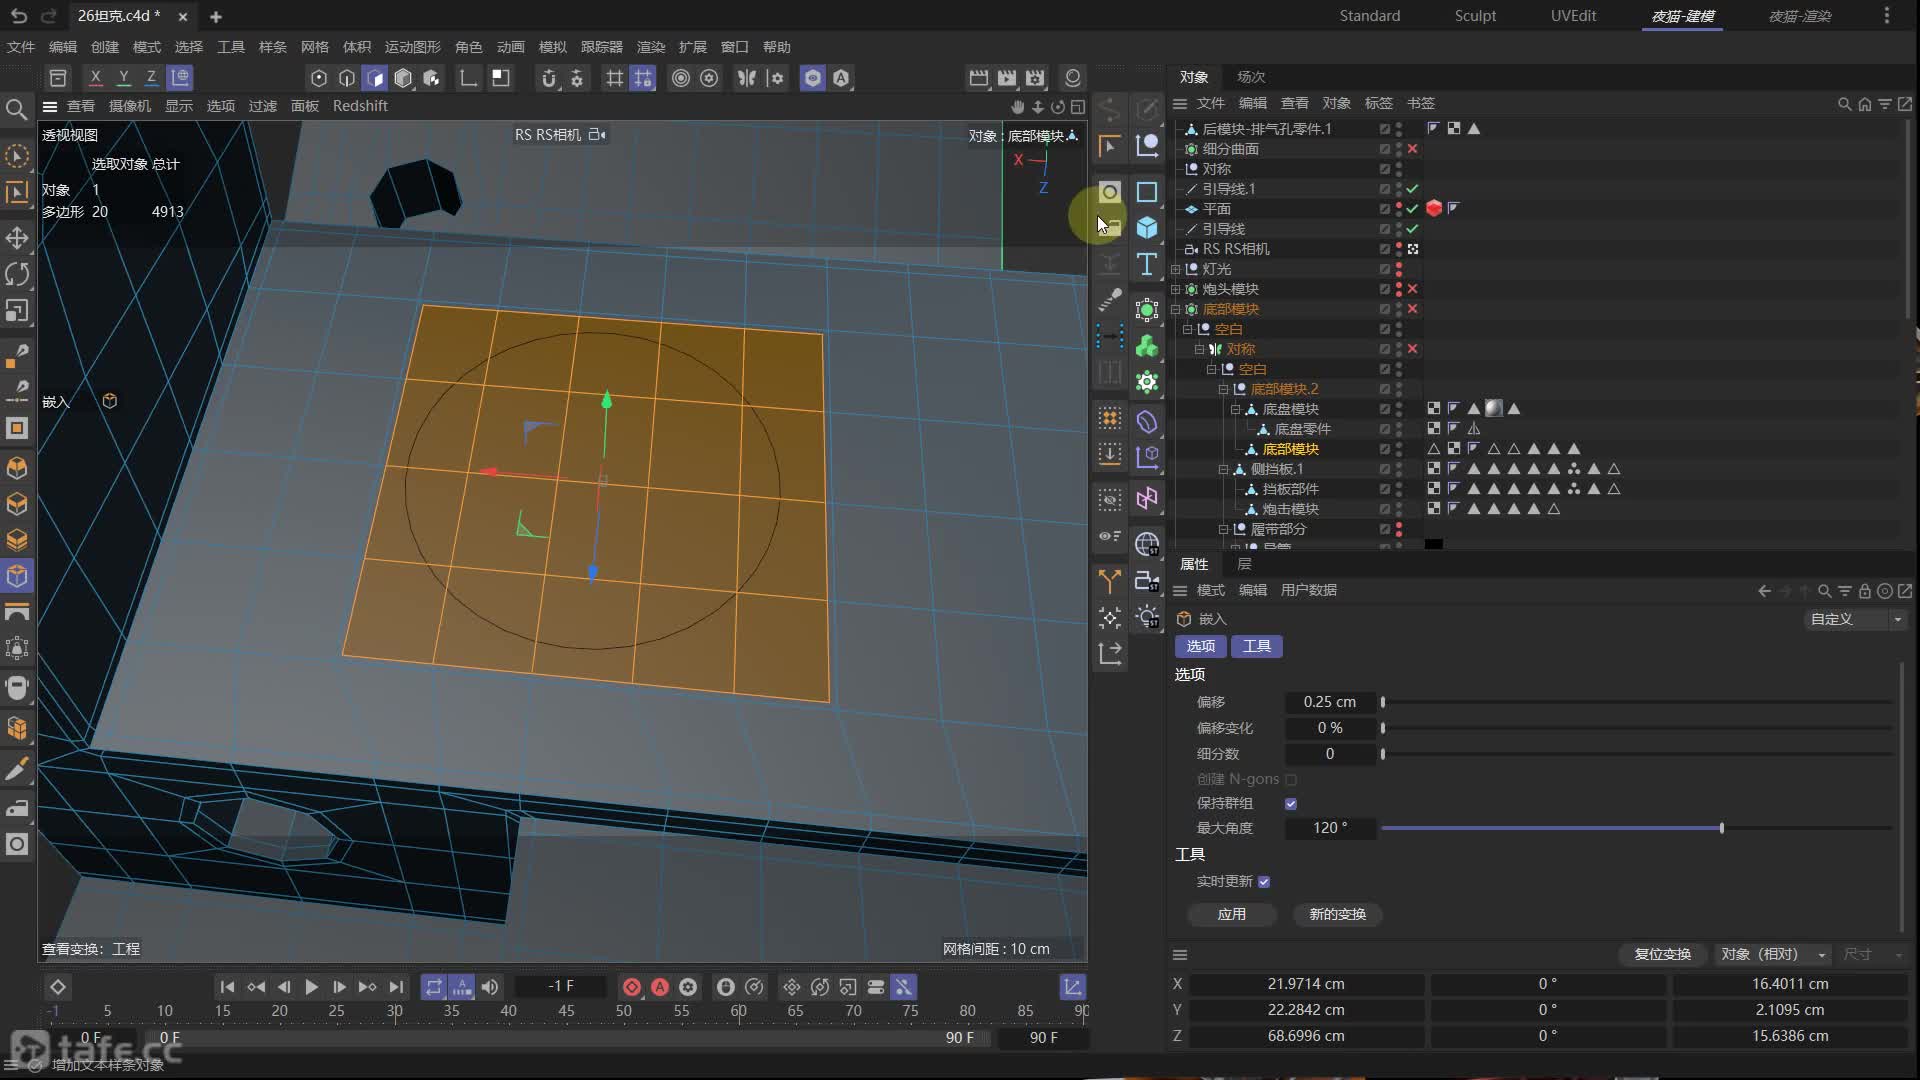
Task: Click the record active objects button
Action: (x=632, y=987)
